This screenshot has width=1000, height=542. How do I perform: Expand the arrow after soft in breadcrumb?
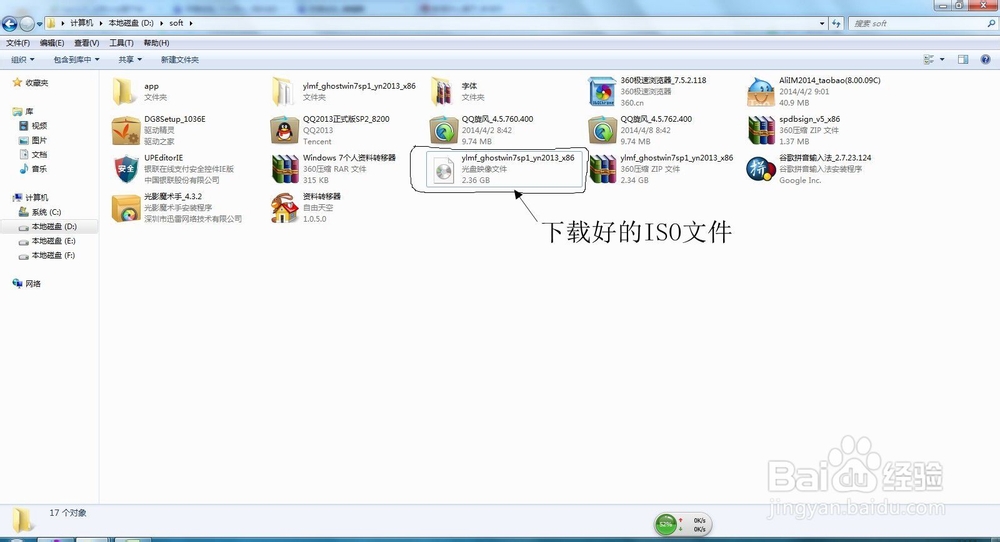coord(191,23)
